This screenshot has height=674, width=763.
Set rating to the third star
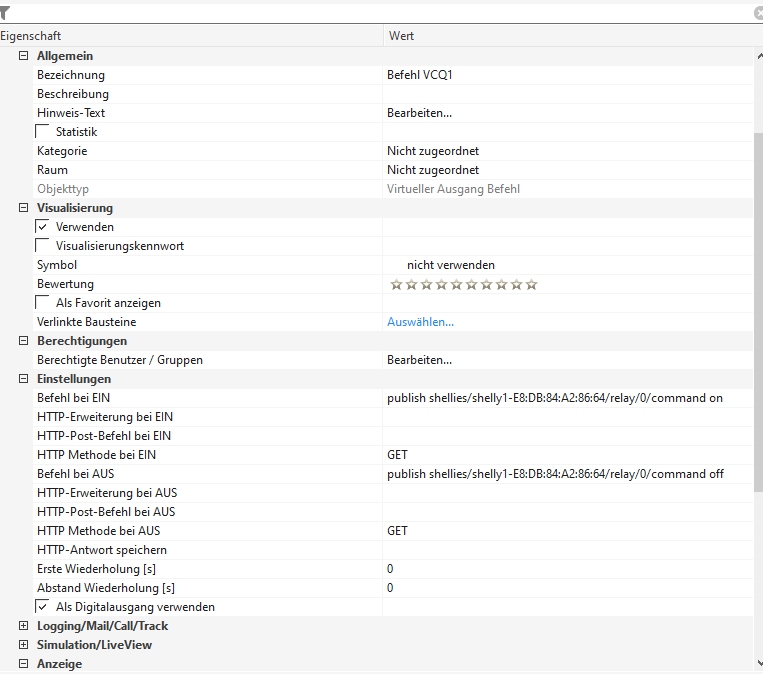coord(426,284)
